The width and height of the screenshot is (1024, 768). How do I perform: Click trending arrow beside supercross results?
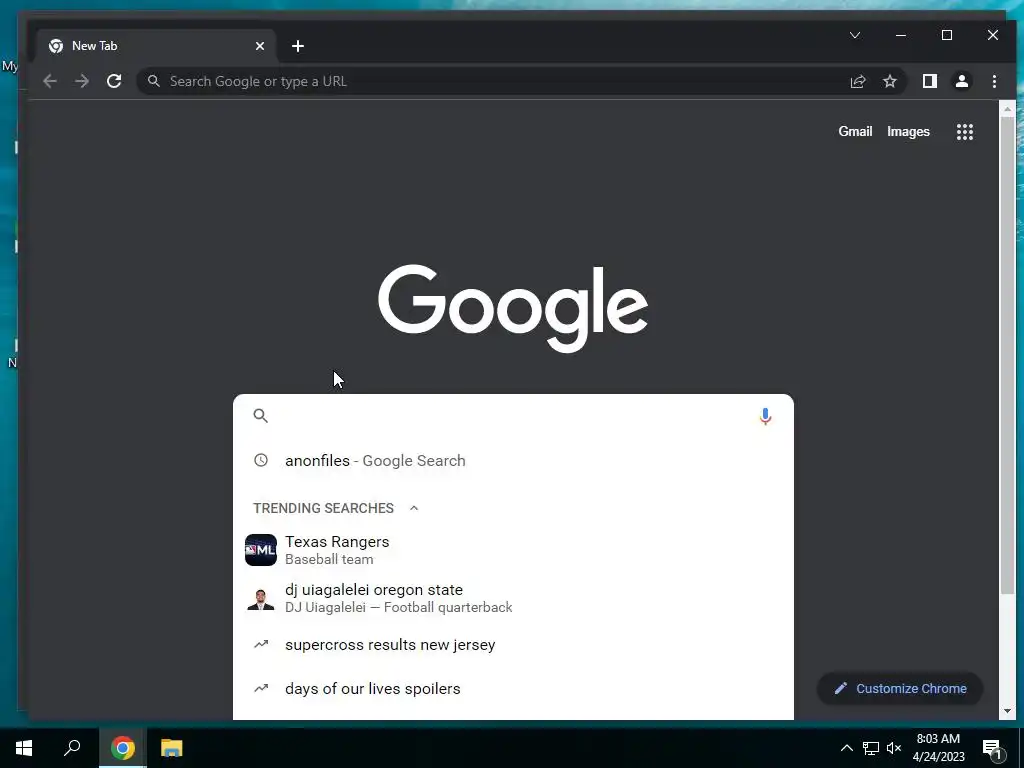[261, 645]
